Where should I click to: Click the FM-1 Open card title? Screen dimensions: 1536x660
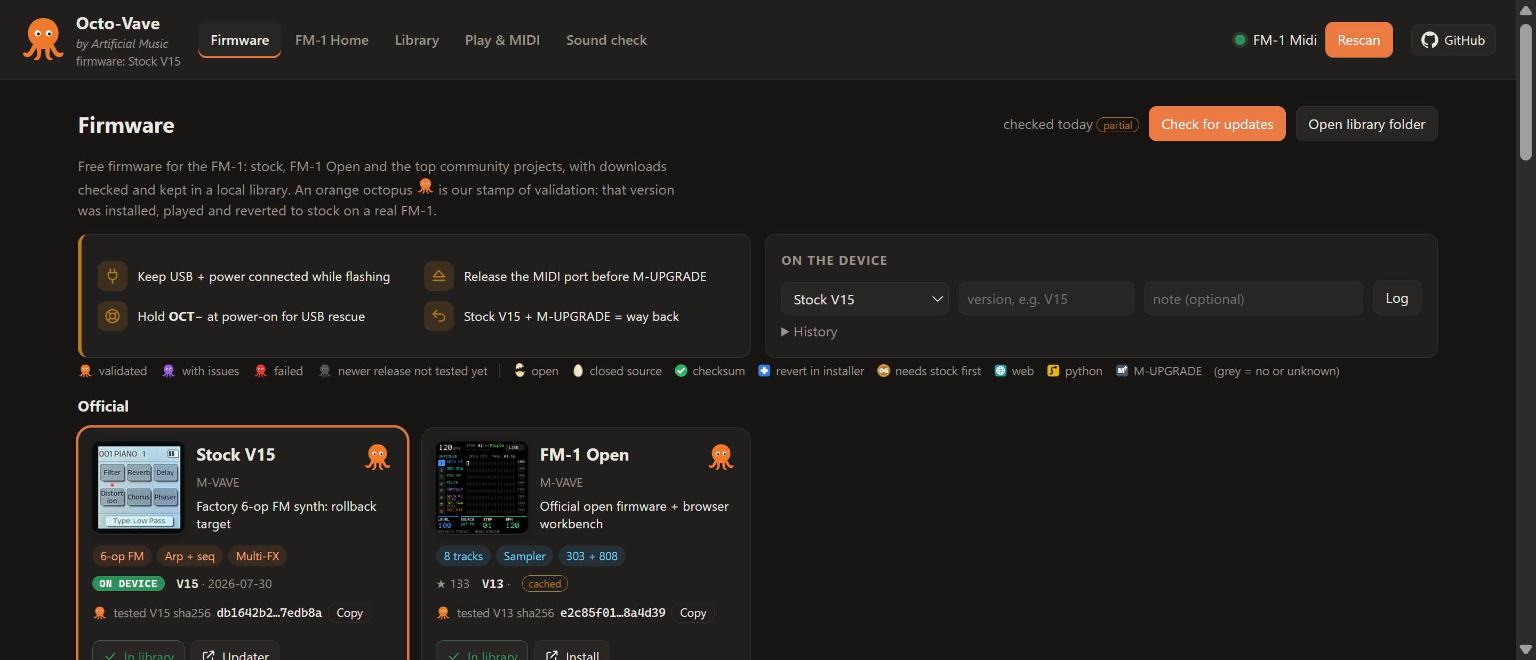[584, 455]
